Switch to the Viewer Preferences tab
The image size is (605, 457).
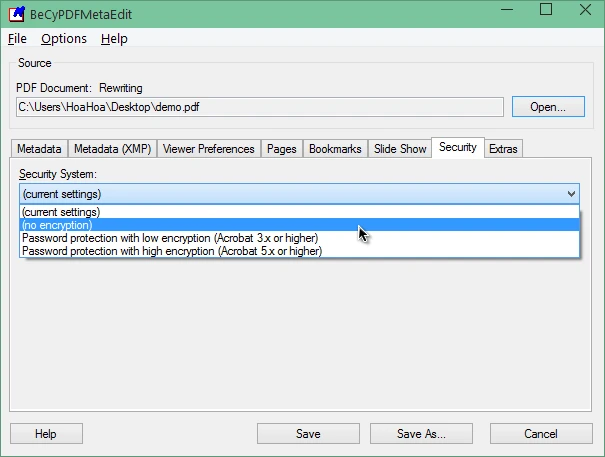(x=209, y=149)
